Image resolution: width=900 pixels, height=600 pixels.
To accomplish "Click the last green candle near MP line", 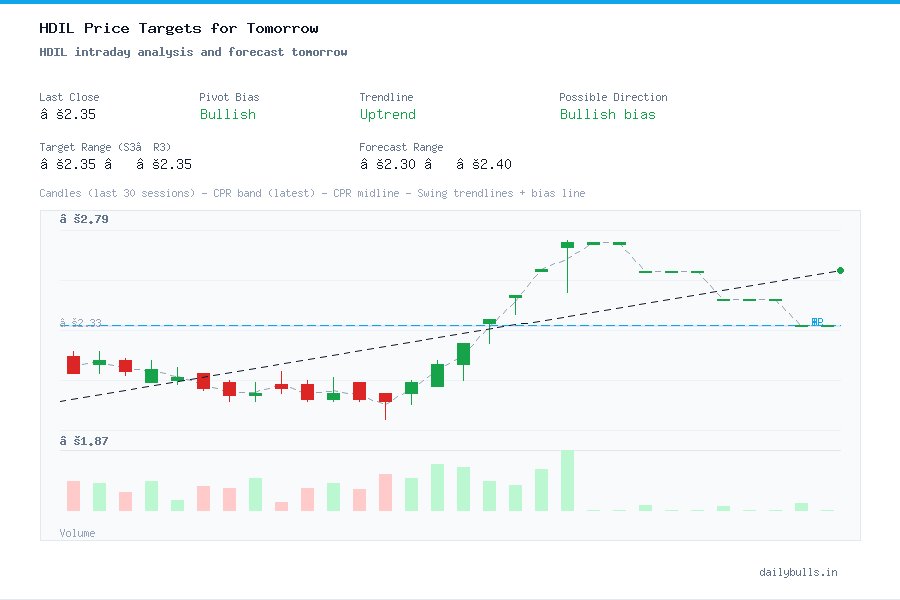I will point(490,323).
